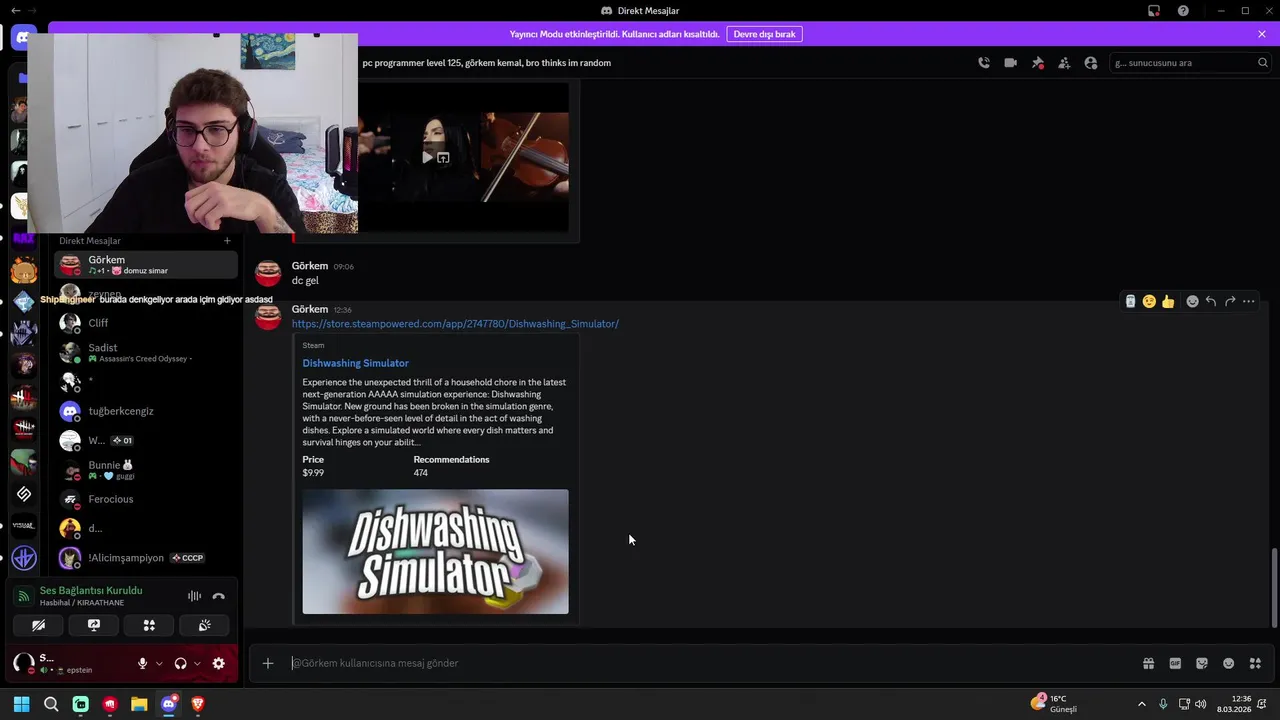The width and height of the screenshot is (1280, 720).
Task: Open voice connection details signal icon
Action: (24, 596)
